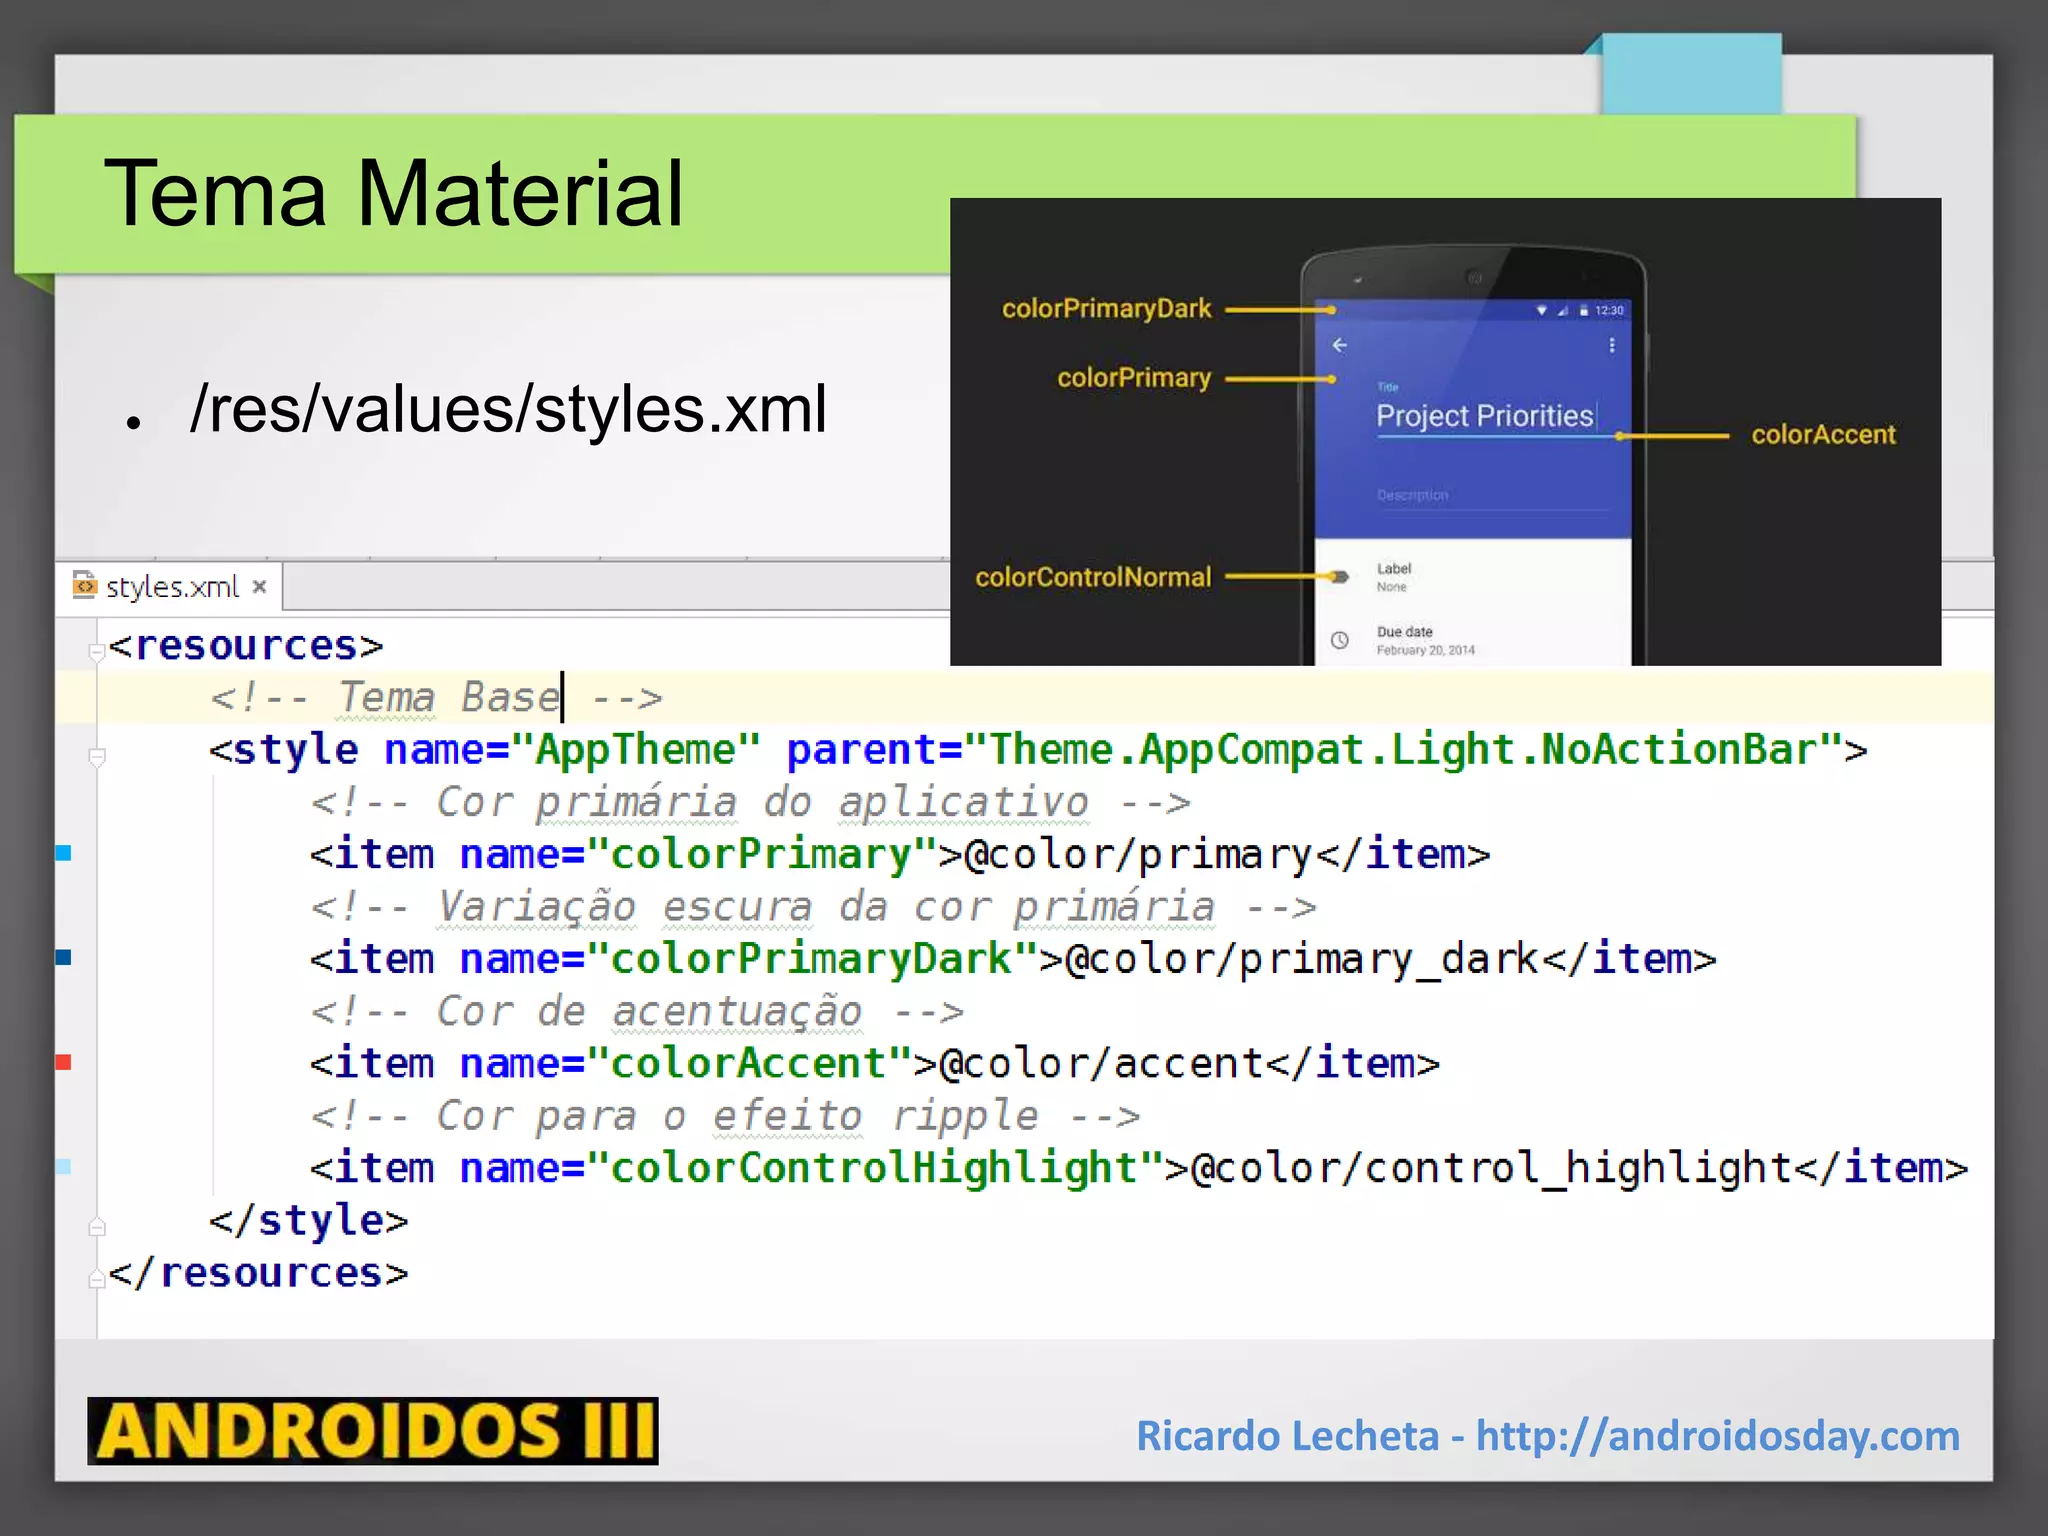This screenshot has width=2048, height=1536.
Task: Click the Tema Base comment line
Action: (x=437, y=697)
